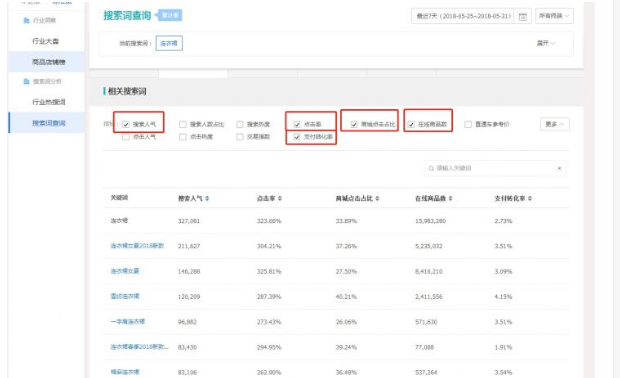The width and height of the screenshot is (620, 378).
Task: Sort table by 在线商品数 column arrows
Action: tap(450, 198)
